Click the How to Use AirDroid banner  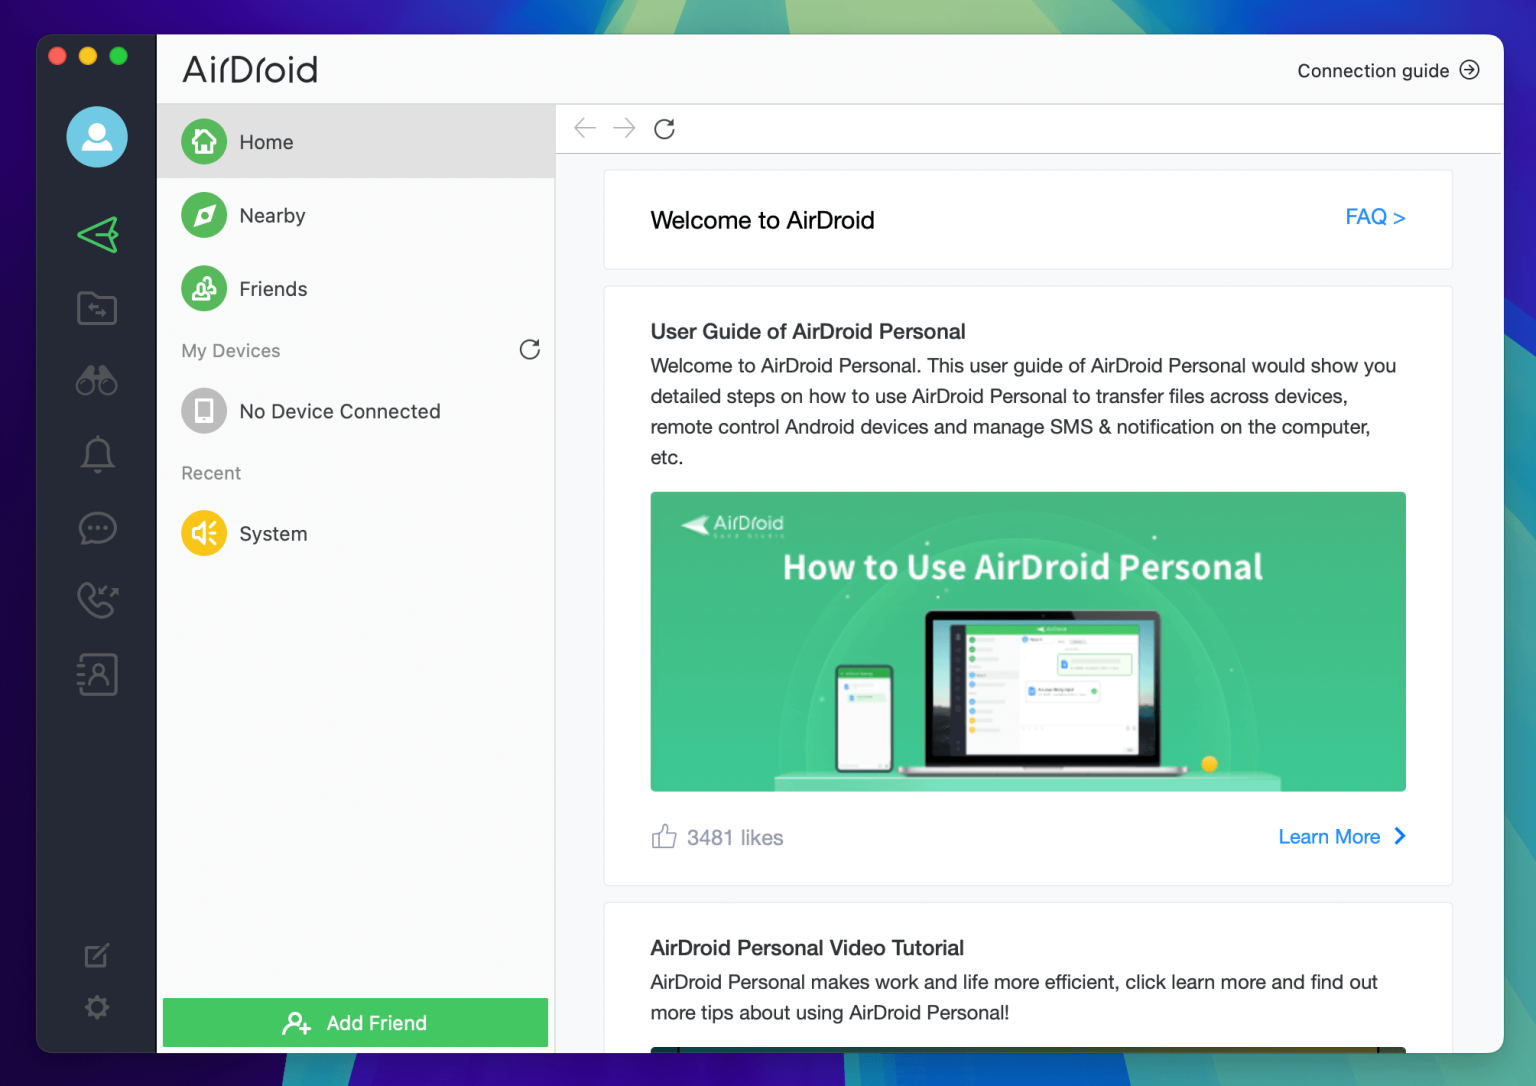click(x=1027, y=641)
